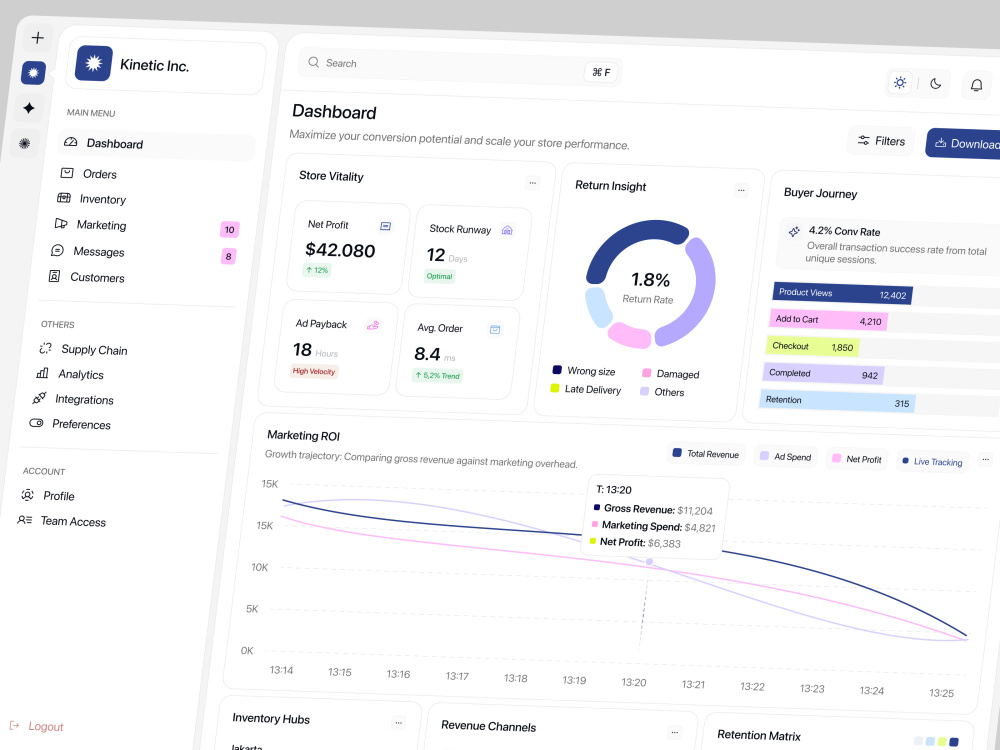Toggle Net Profit series legend

click(857, 459)
